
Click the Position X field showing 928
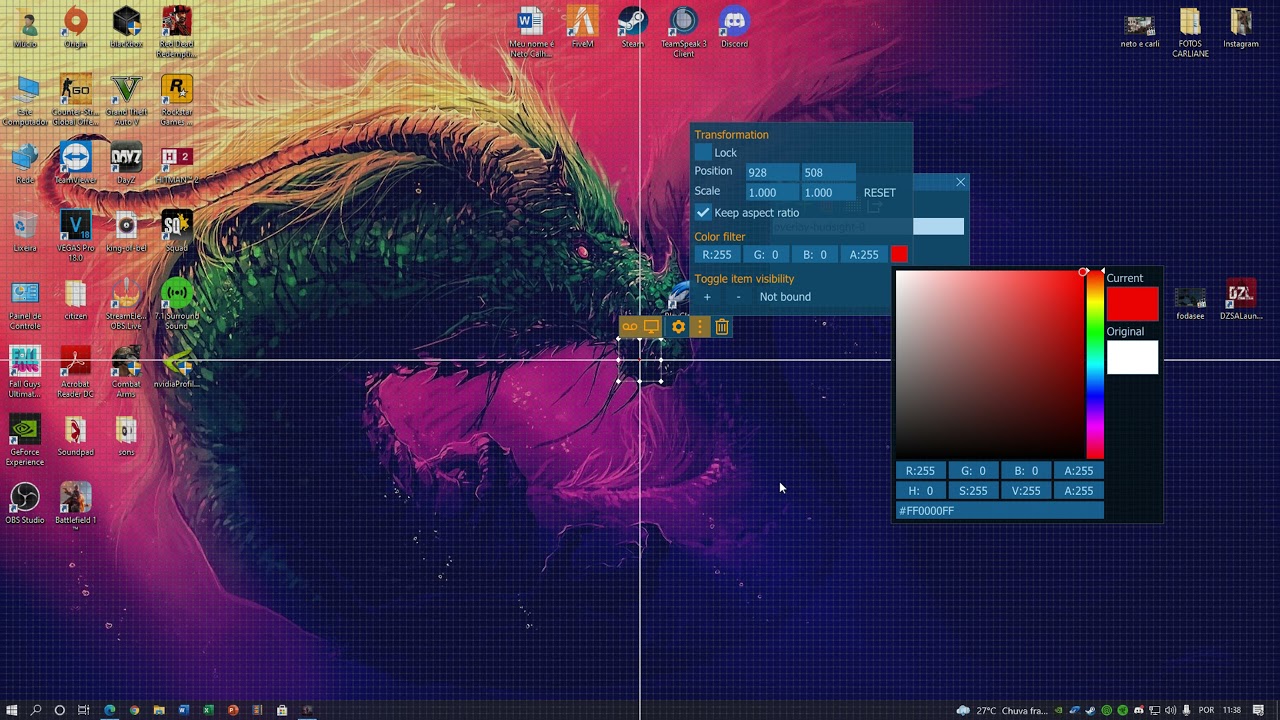pos(772,172)
